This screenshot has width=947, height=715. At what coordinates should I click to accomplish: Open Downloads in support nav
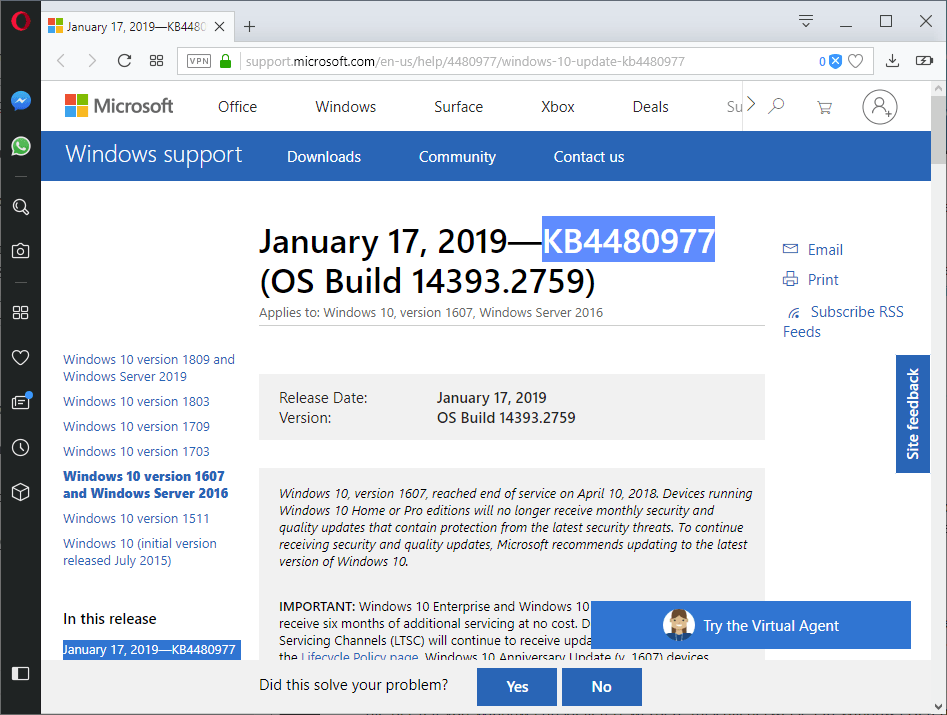point(324,157)
